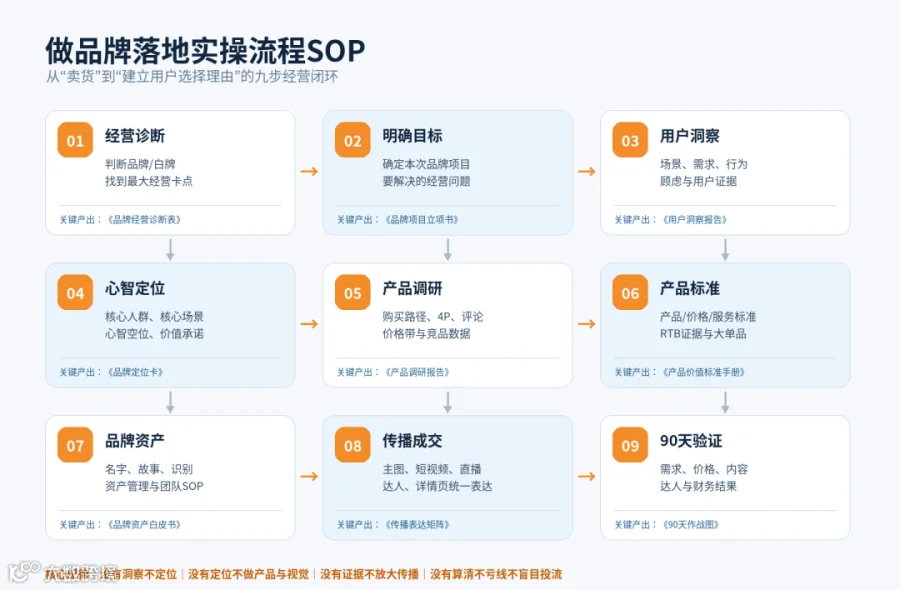Click key output 《品牌资产白皮书》
The width and height of the screenshot is (900, 590).
click(x=144, y=525)
